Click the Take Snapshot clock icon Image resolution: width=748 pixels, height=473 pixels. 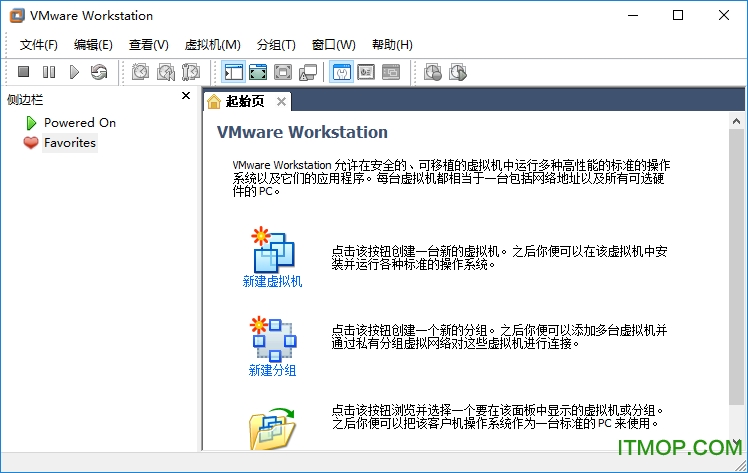pyautogui.click(x=140, y=72)
